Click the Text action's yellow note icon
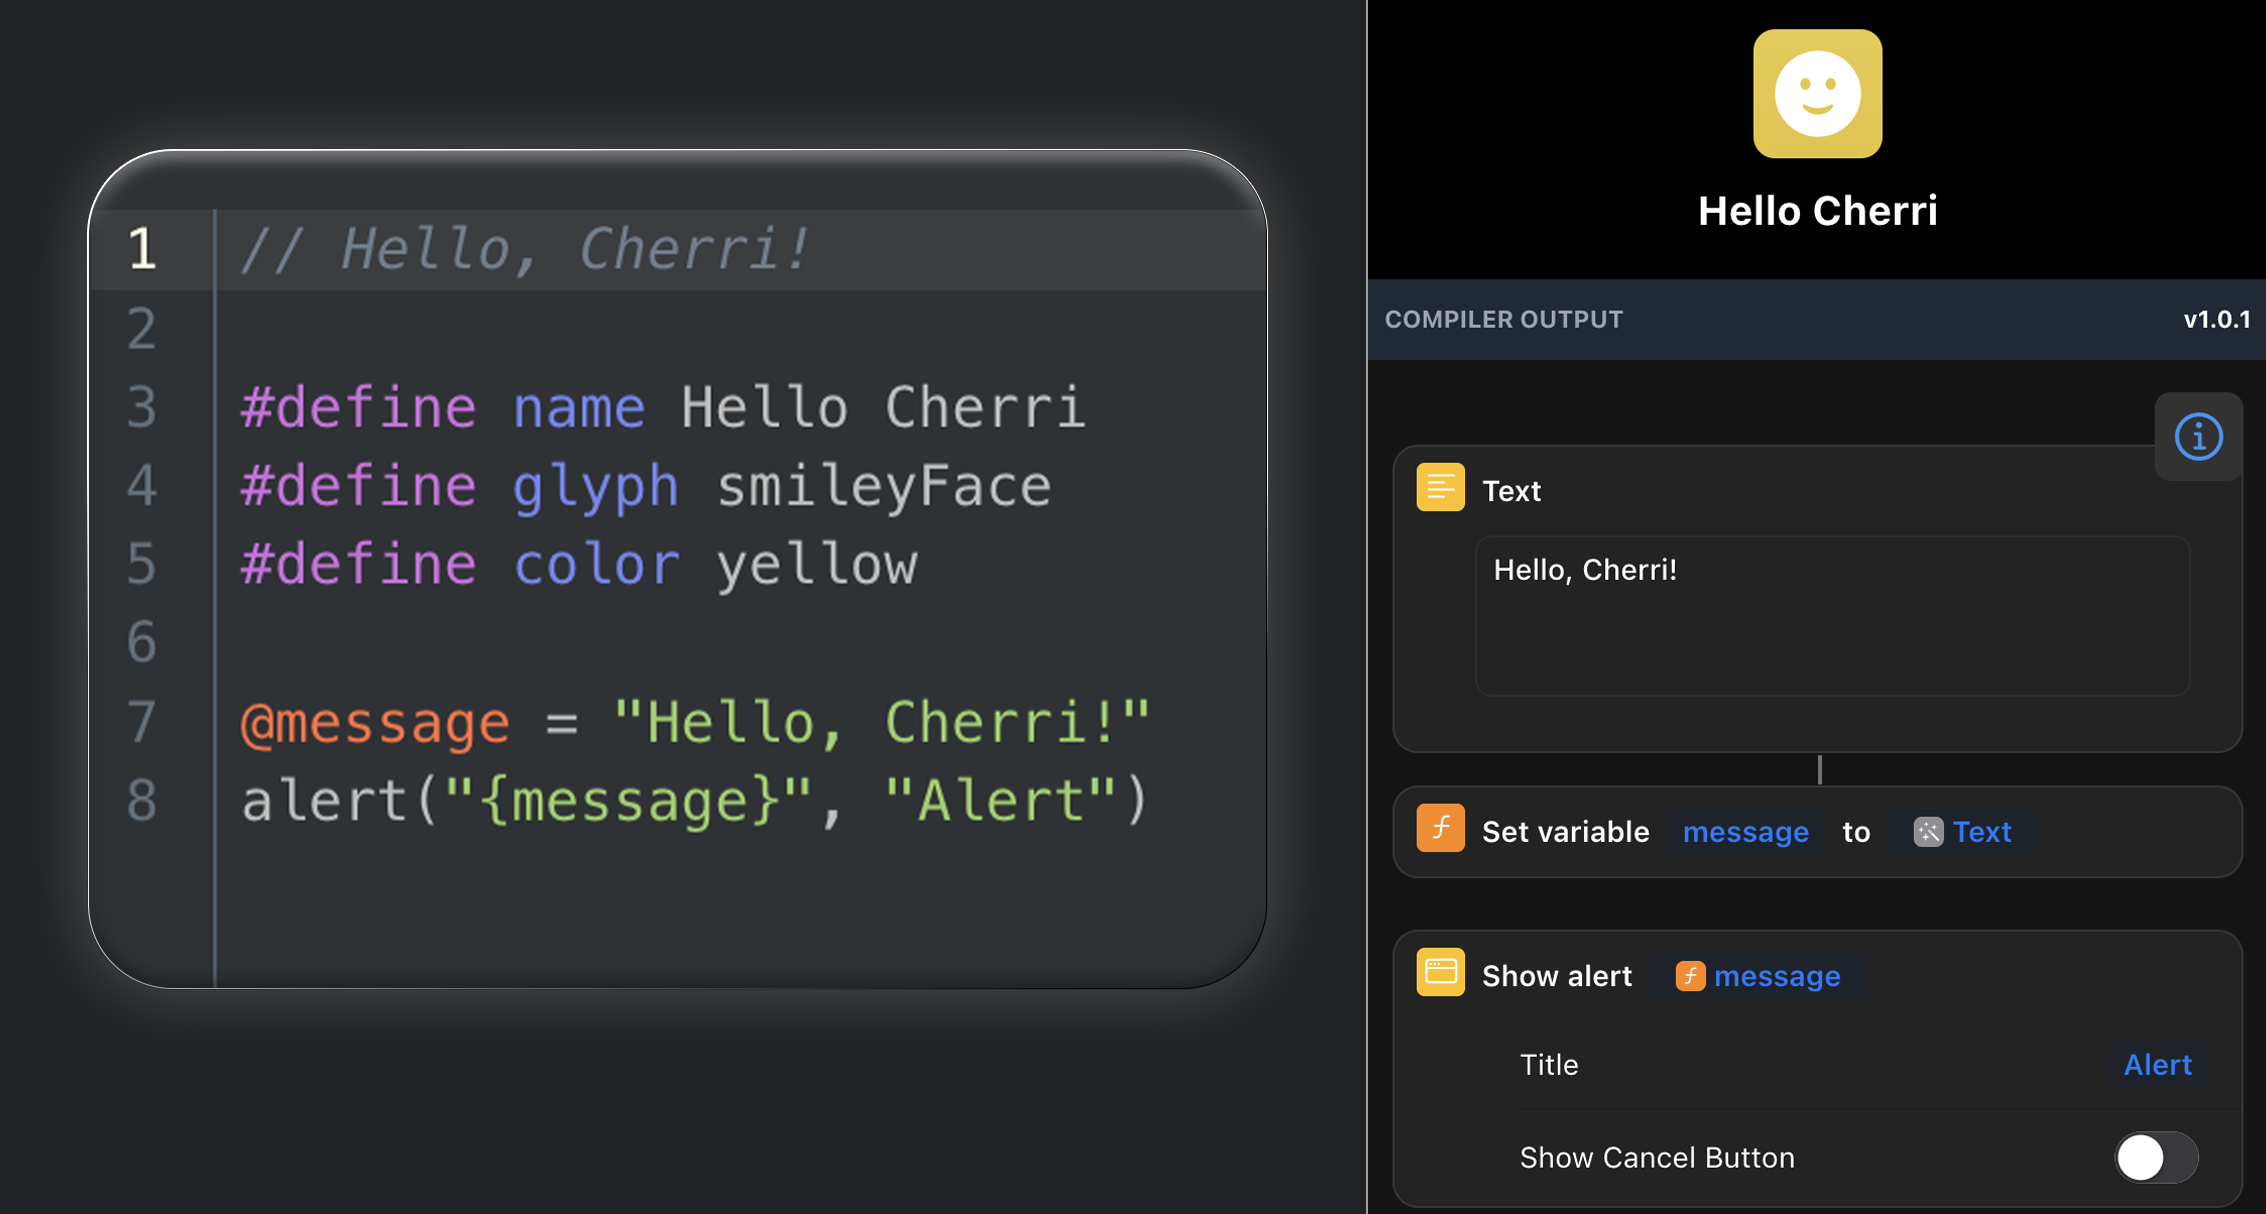The image size is (2266, 1214). point(1440,489)
